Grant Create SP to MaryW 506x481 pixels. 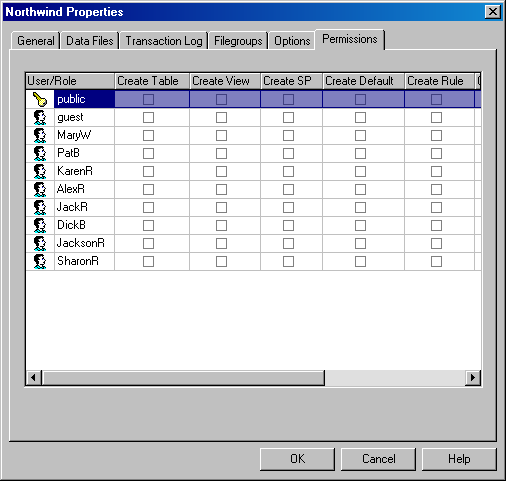point(288,135)
